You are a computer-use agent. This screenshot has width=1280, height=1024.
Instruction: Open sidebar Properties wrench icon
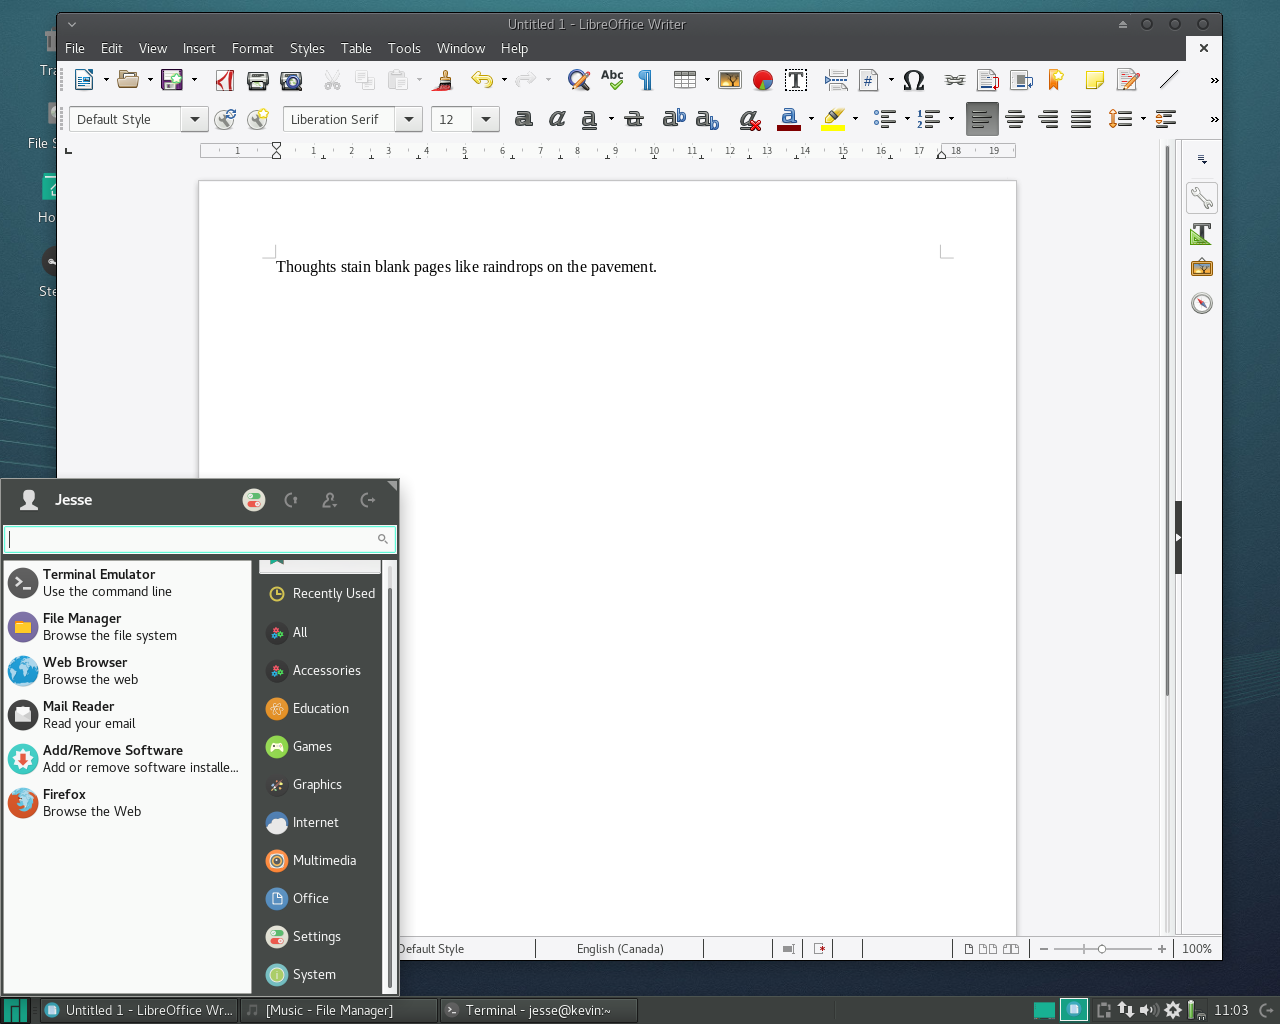click(1202, 198)
